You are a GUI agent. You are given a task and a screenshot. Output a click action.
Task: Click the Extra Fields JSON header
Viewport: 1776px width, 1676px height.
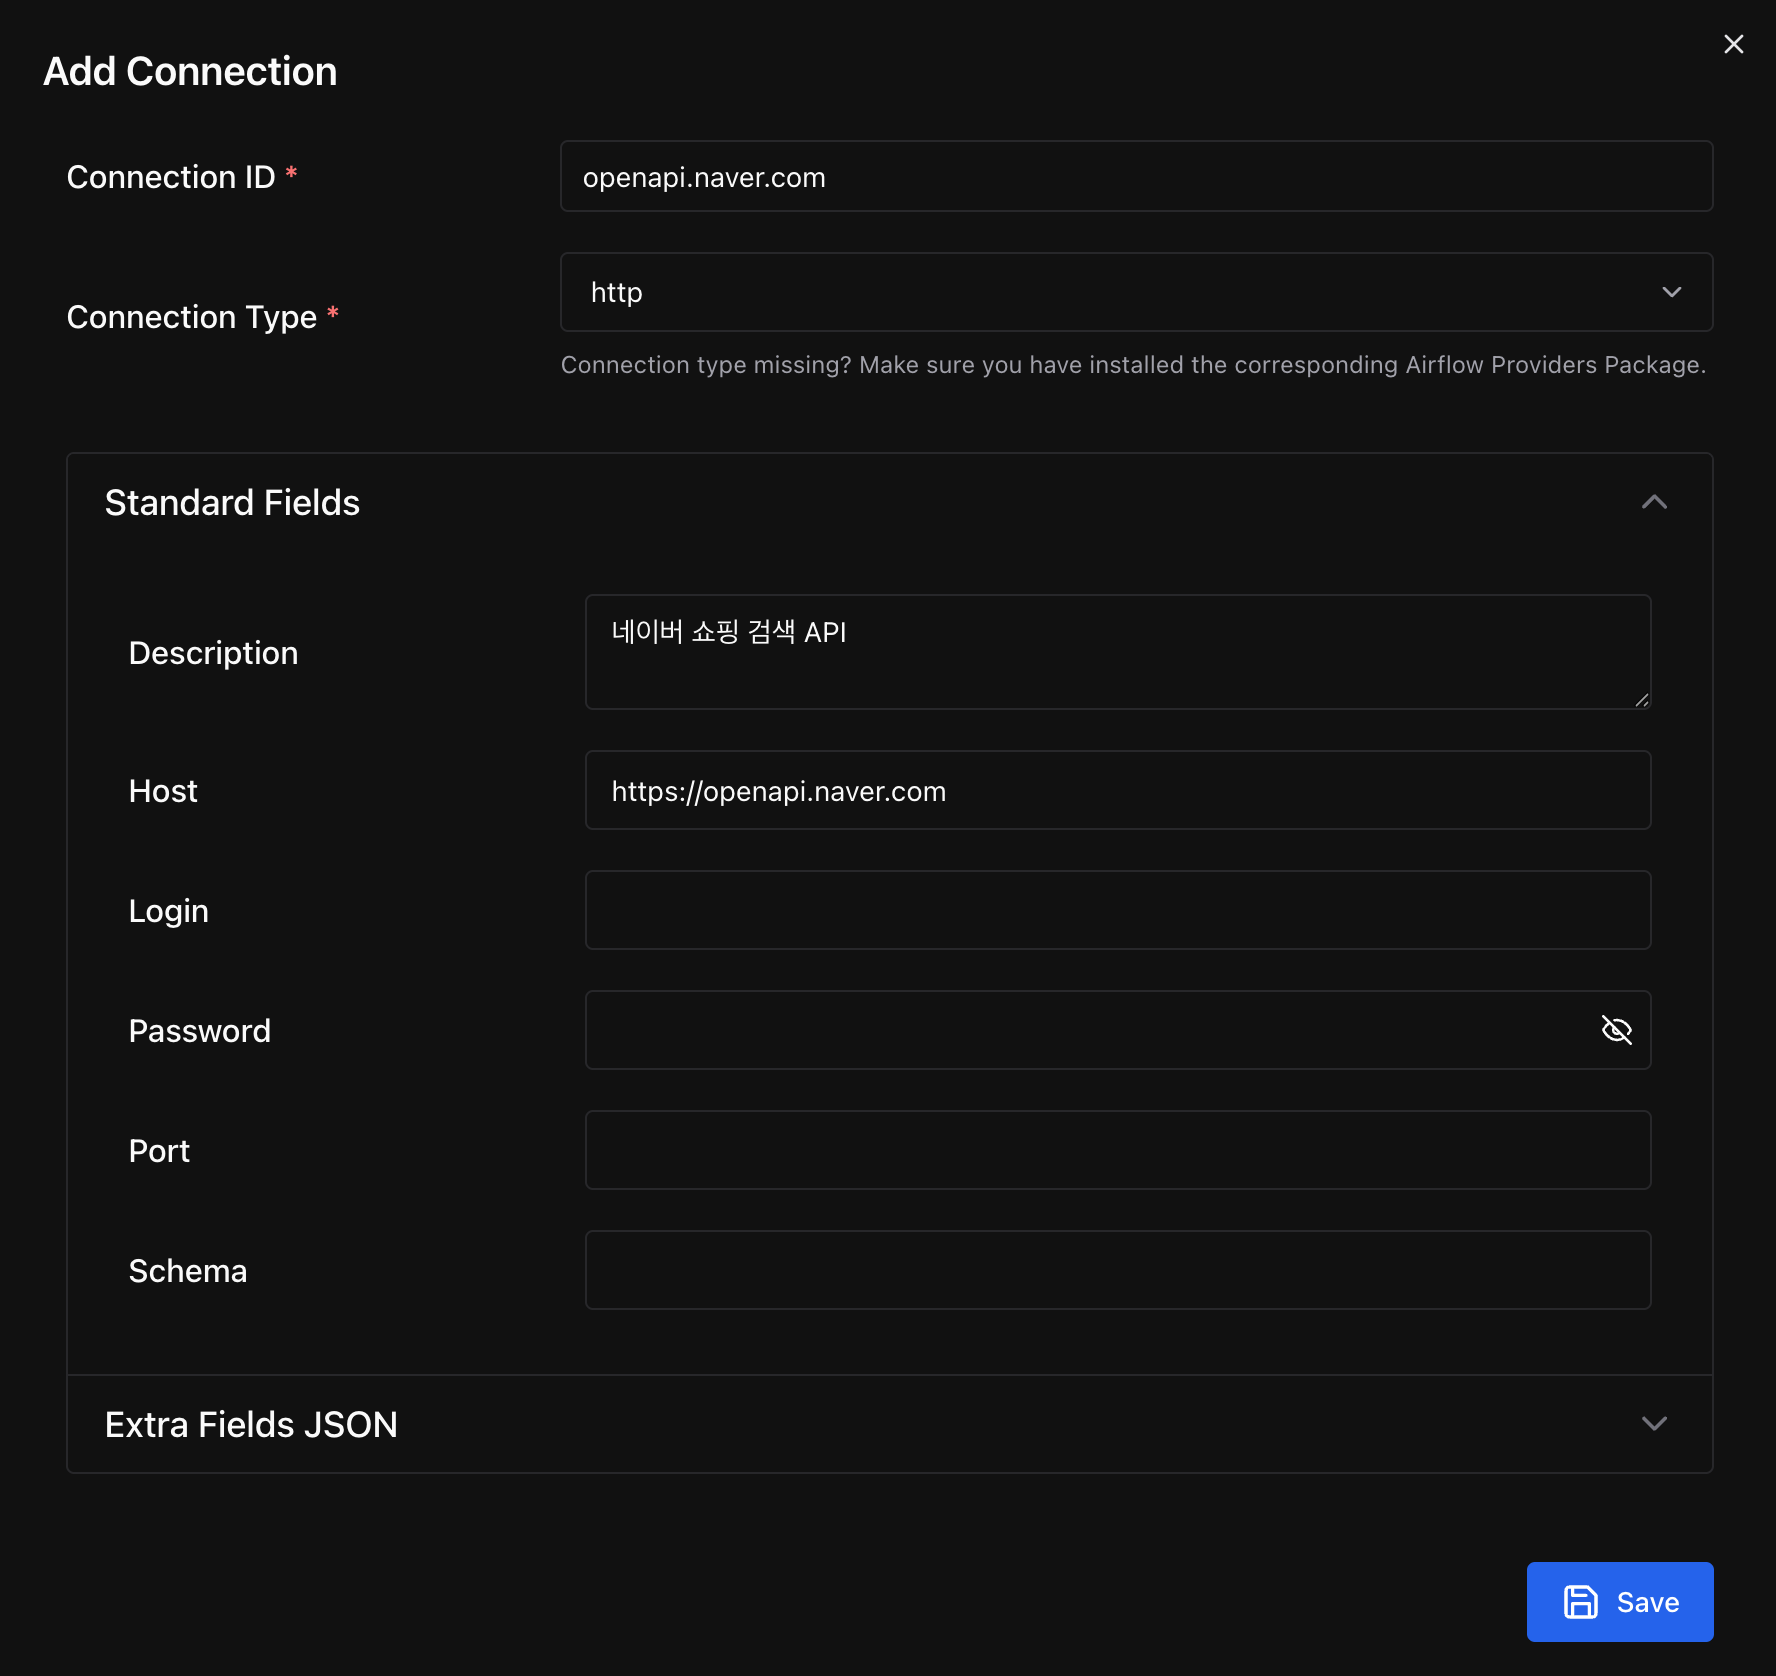tap(251, 1424)
